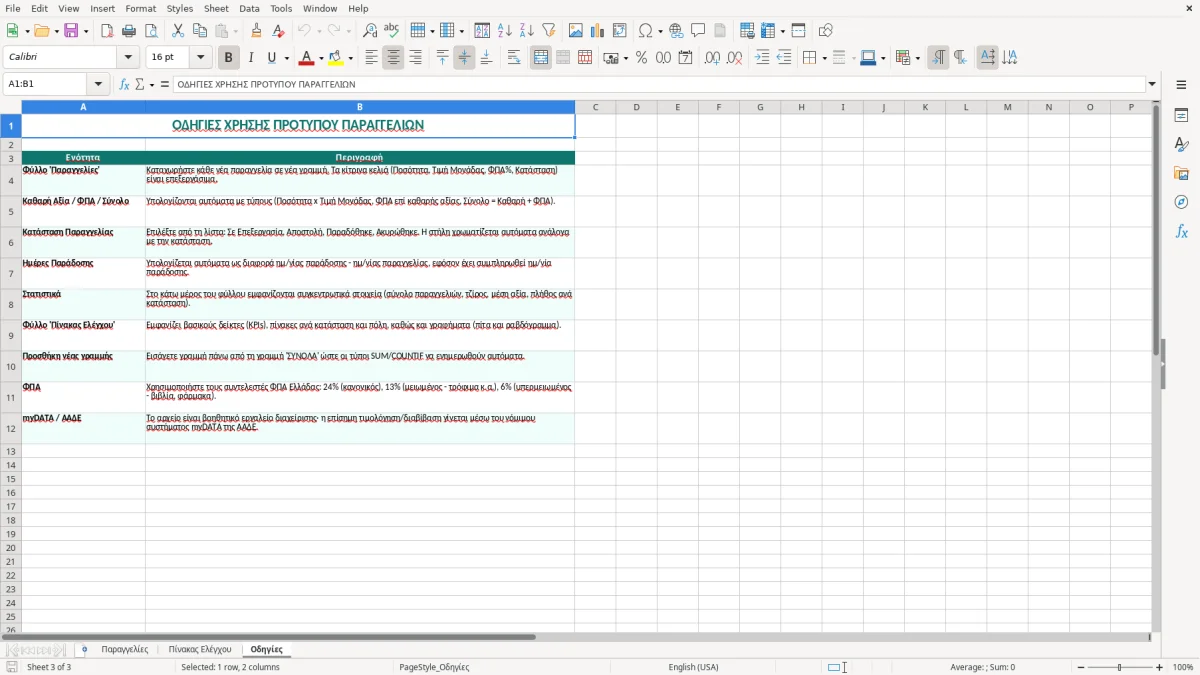Open the Tools menu
Screen dimensions: 1200x675
[x=281, y=8]
